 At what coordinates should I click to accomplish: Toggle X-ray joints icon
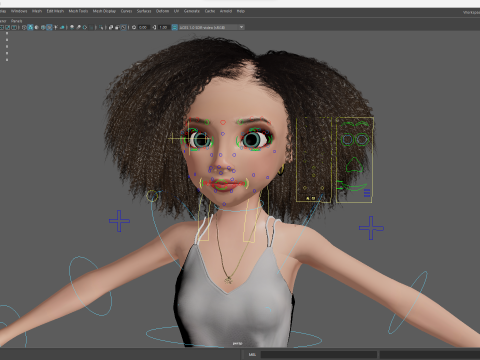pos(124,27)
